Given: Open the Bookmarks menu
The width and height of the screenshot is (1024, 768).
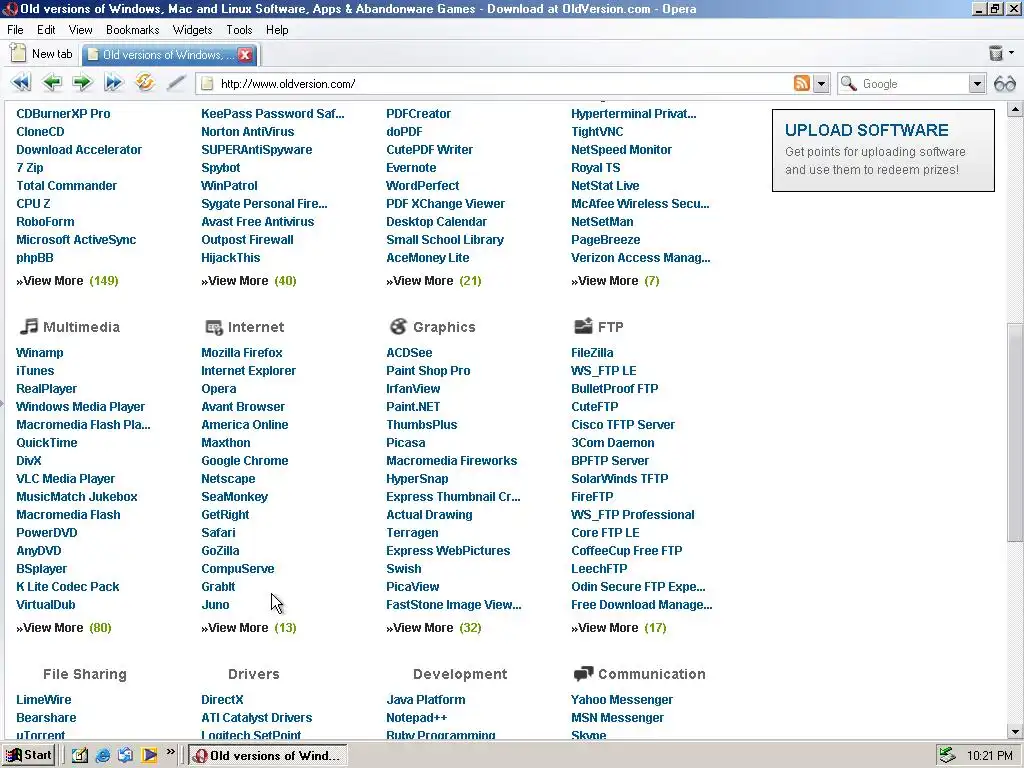Looking at the screenshot, I should [x=133, y=30].
